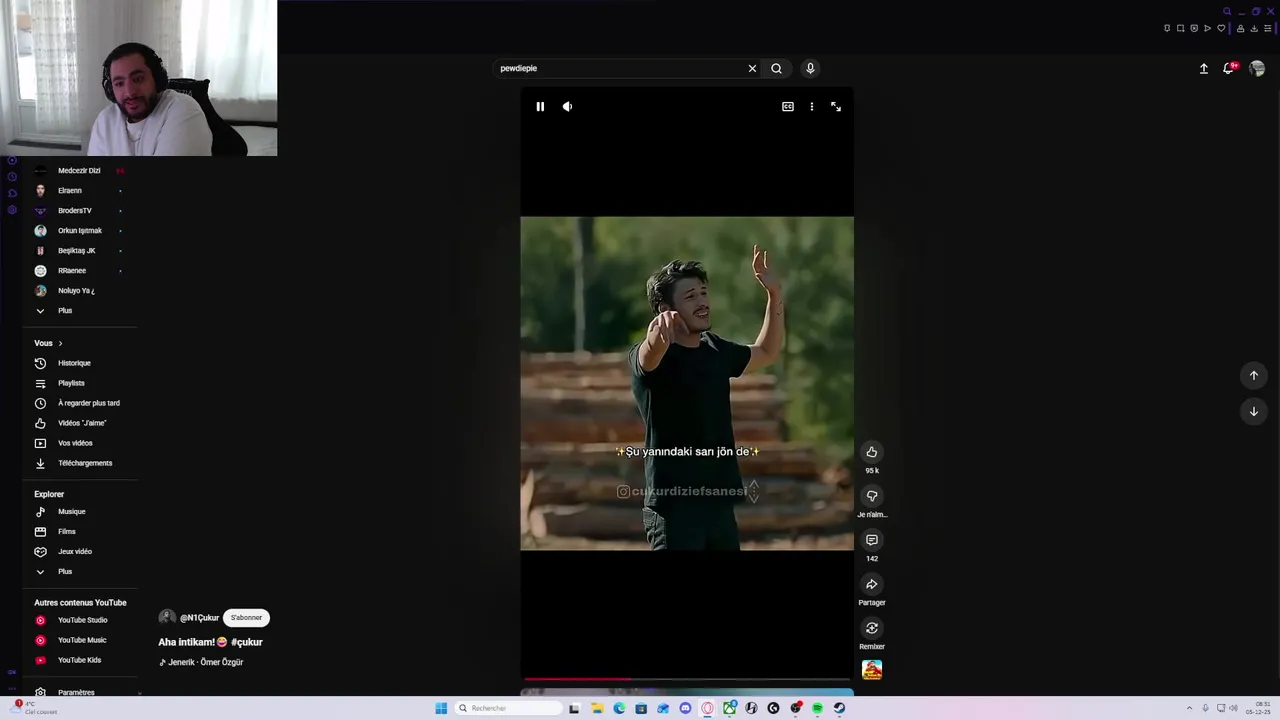Click the Remixer icon

pyautogui.click(x=872, y=628)
